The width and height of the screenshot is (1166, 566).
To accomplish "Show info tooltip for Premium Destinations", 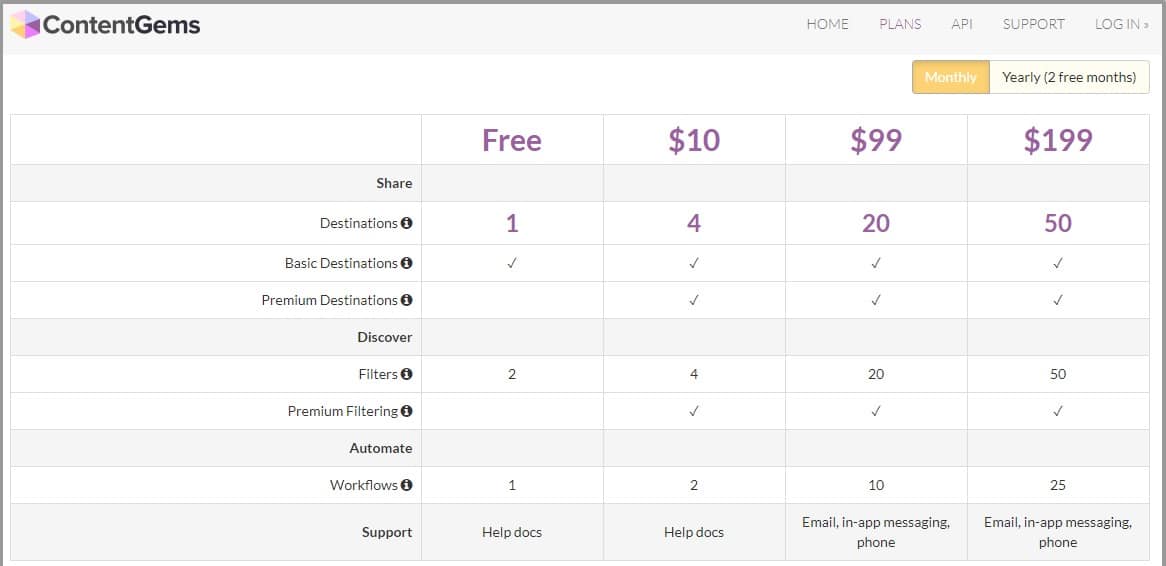I will [x=406, y=300].
